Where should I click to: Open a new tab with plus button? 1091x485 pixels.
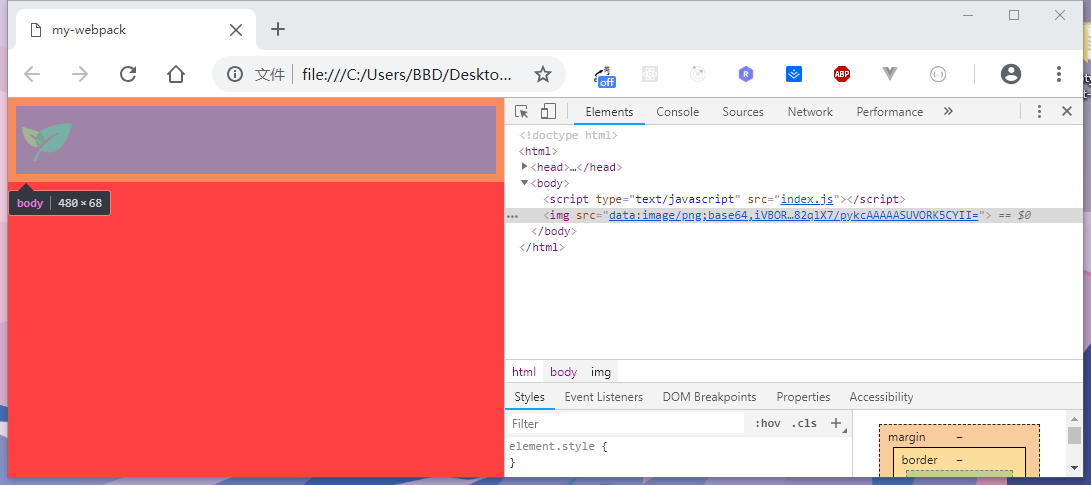pyautogui.click(x=278, y=29)
